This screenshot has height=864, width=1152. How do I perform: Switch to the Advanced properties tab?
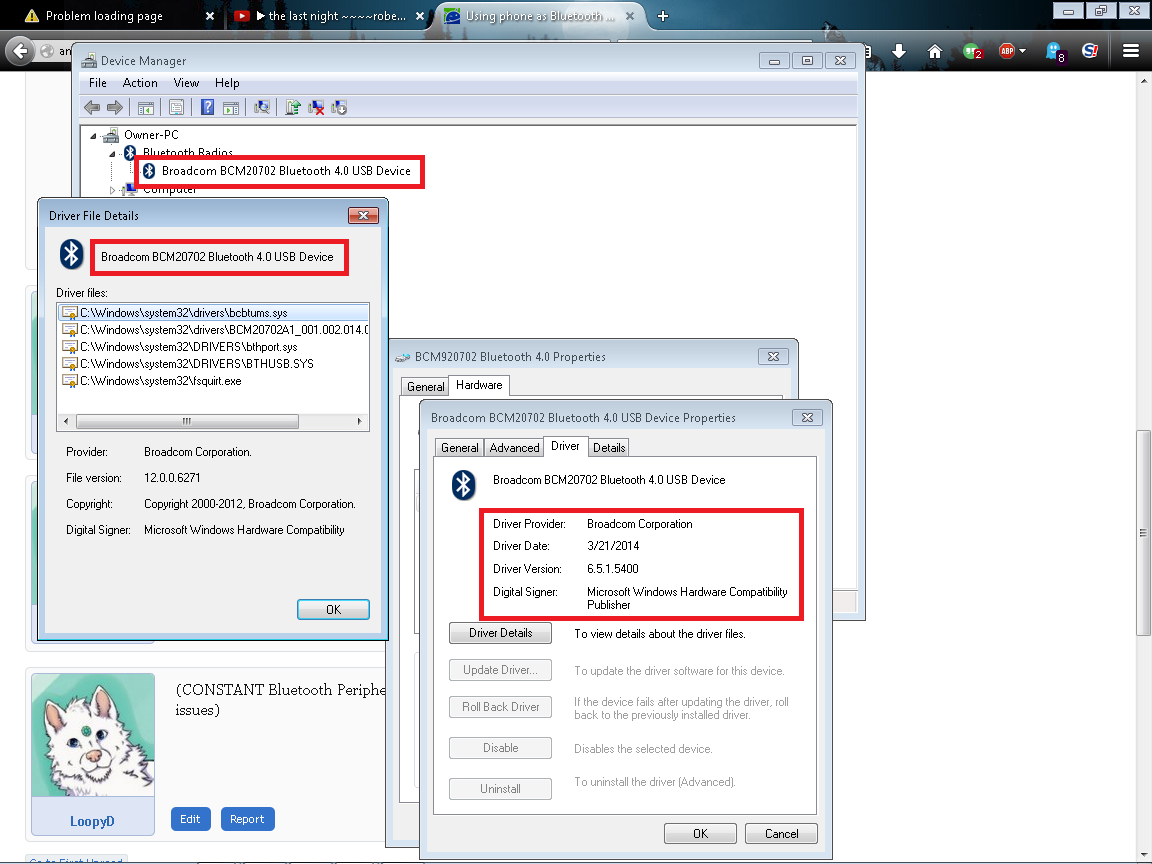(x=514, y=448)
